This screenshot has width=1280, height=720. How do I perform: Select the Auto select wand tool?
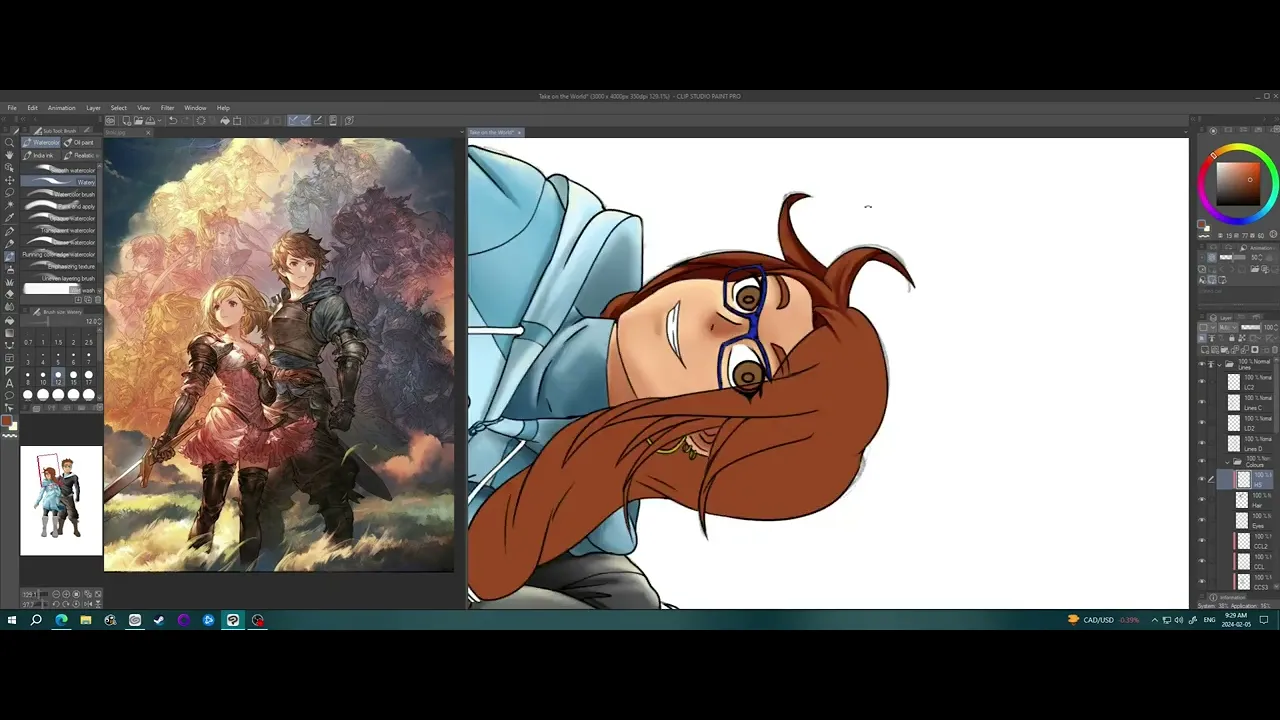pyautogui.click(x=9, y=205)
